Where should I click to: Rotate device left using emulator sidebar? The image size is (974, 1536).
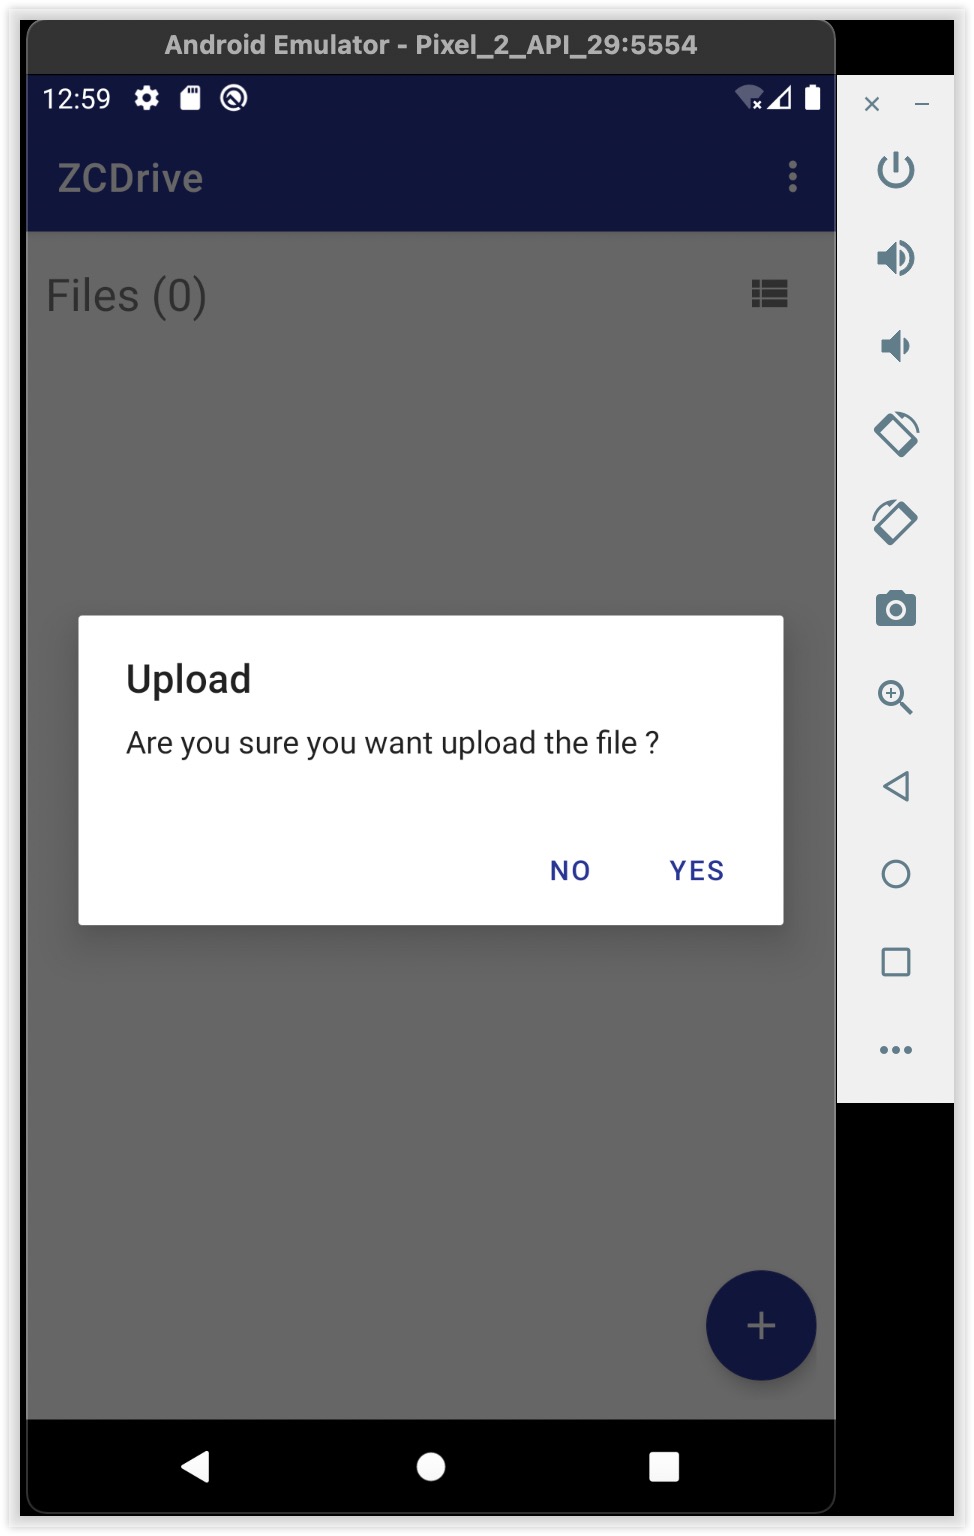coord(896,434)
